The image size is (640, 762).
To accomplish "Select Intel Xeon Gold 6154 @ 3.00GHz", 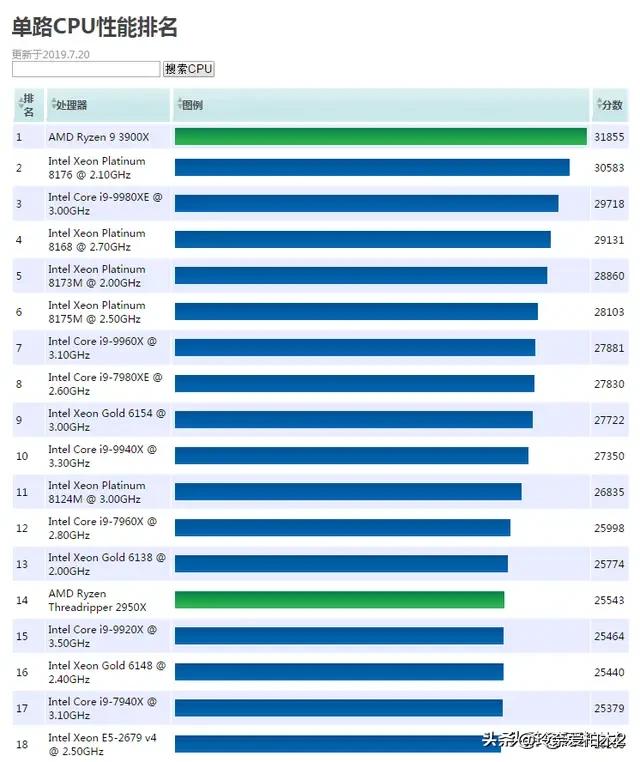I will click(x=107, y=419).
